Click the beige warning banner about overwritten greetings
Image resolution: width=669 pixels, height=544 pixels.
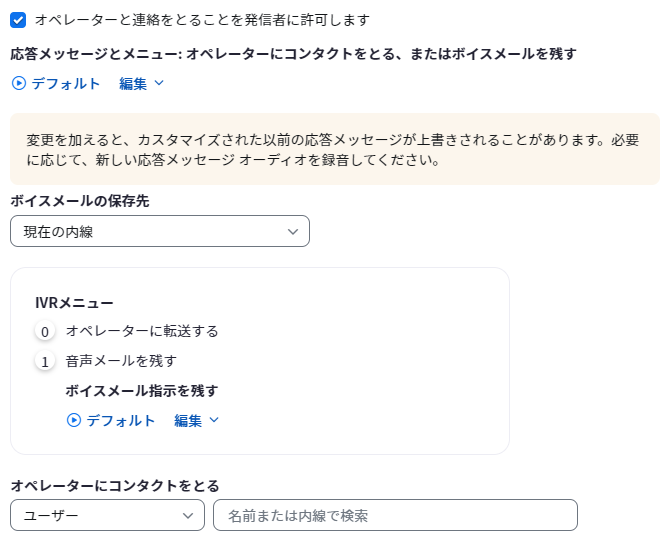point(335,149)
